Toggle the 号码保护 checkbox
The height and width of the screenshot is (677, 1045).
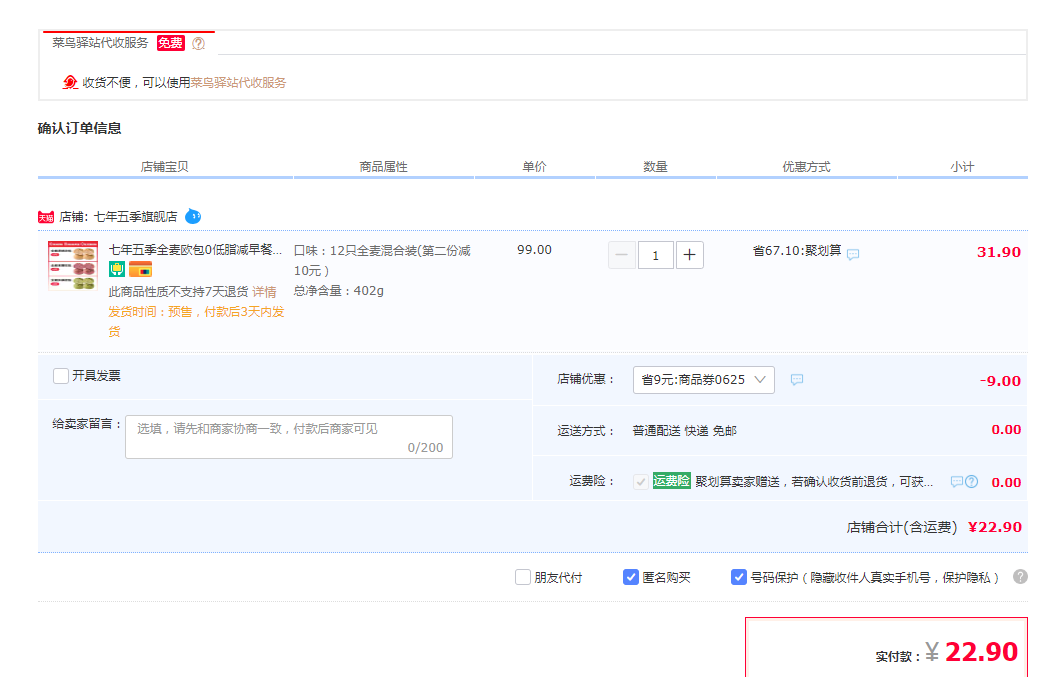coord(738,577)
